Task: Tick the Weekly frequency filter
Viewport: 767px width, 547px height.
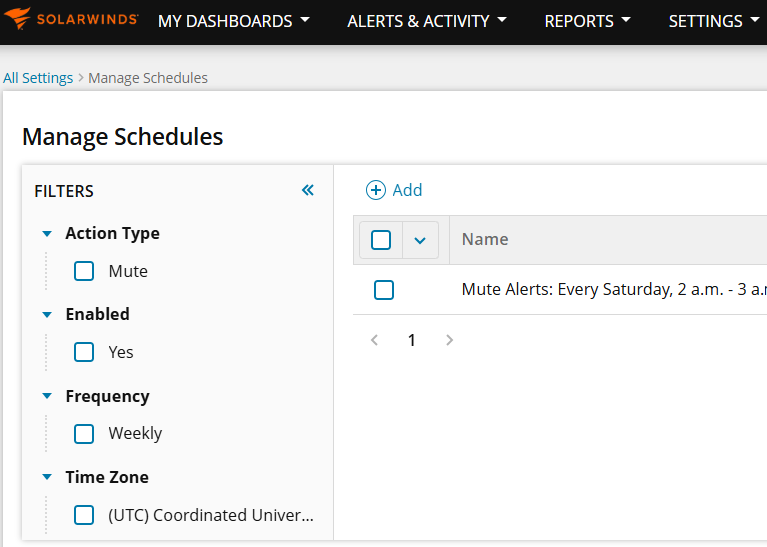Action: click(85, 433)
